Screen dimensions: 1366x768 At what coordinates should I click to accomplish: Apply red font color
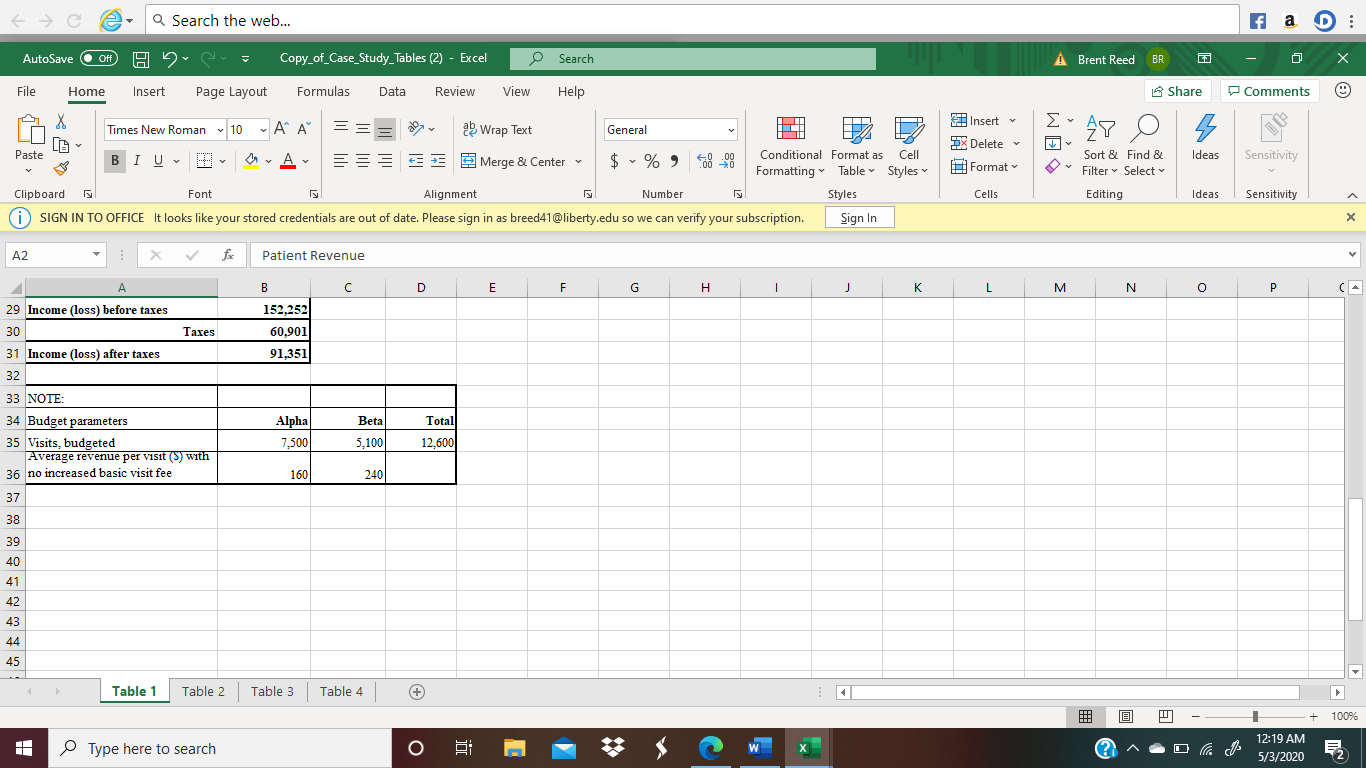tap(287, 162)
